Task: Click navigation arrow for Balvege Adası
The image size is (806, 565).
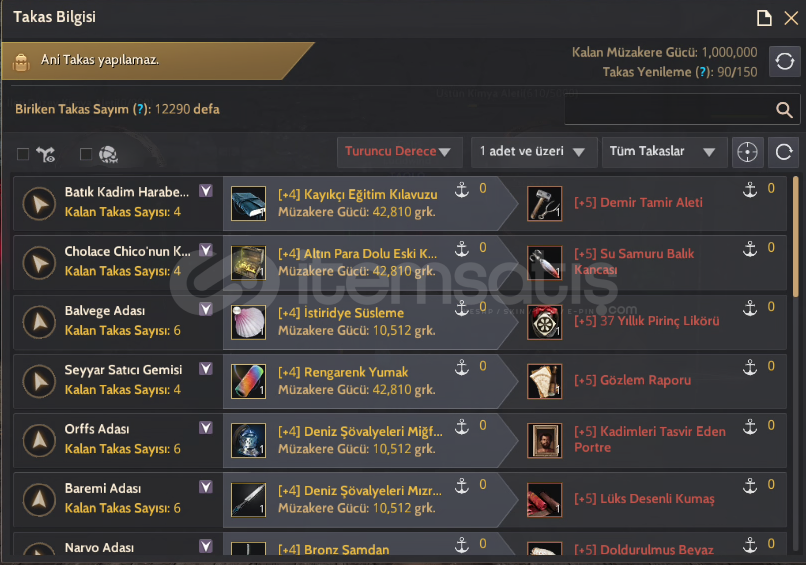Action: 39,322
